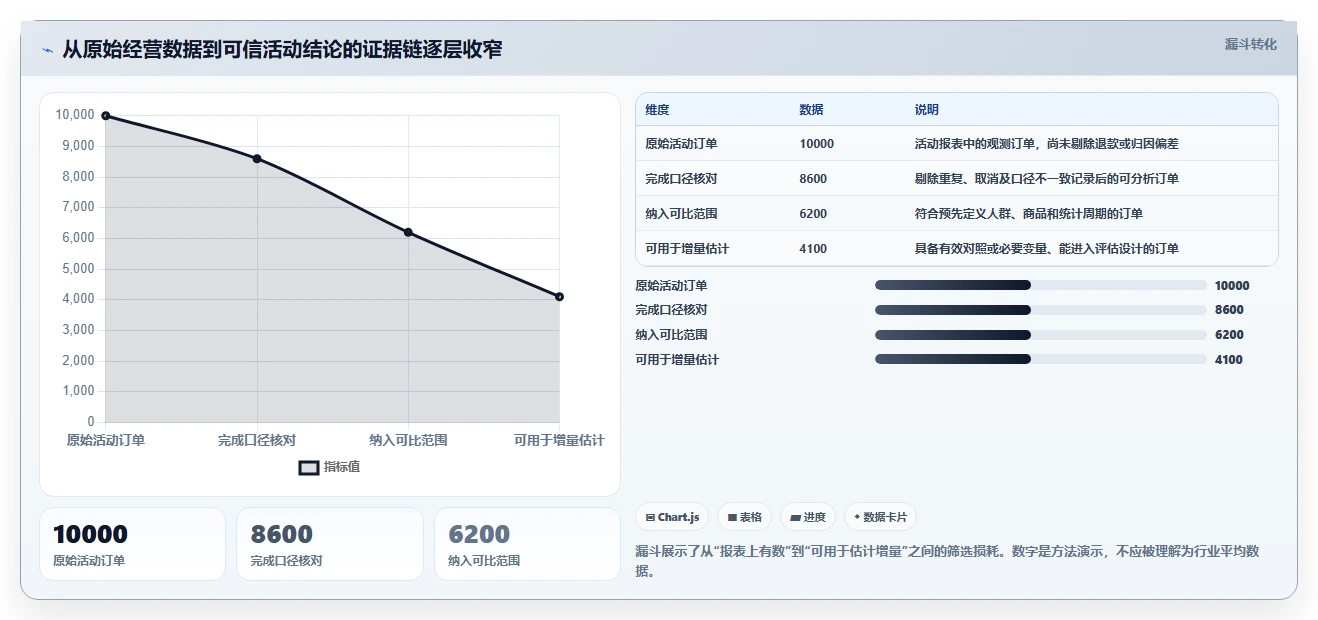Click the 可用于增量估计 progress bar
1318x620 pixels.
(1040, 359)
